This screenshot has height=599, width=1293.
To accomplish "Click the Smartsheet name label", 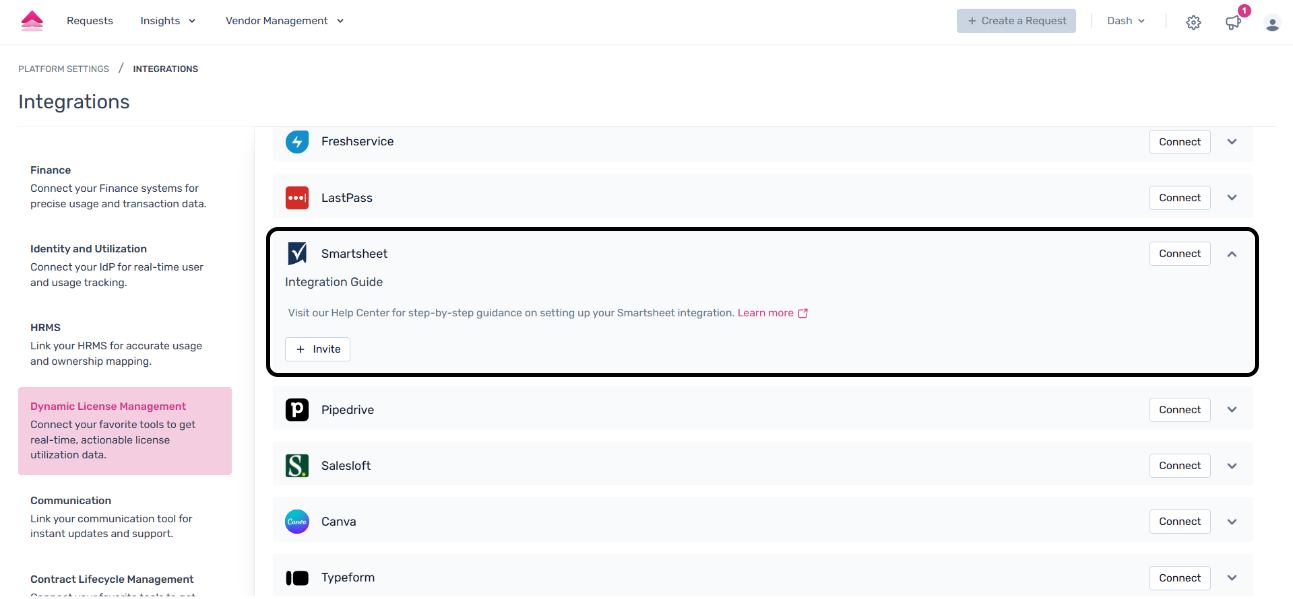I will coord(354,254).
